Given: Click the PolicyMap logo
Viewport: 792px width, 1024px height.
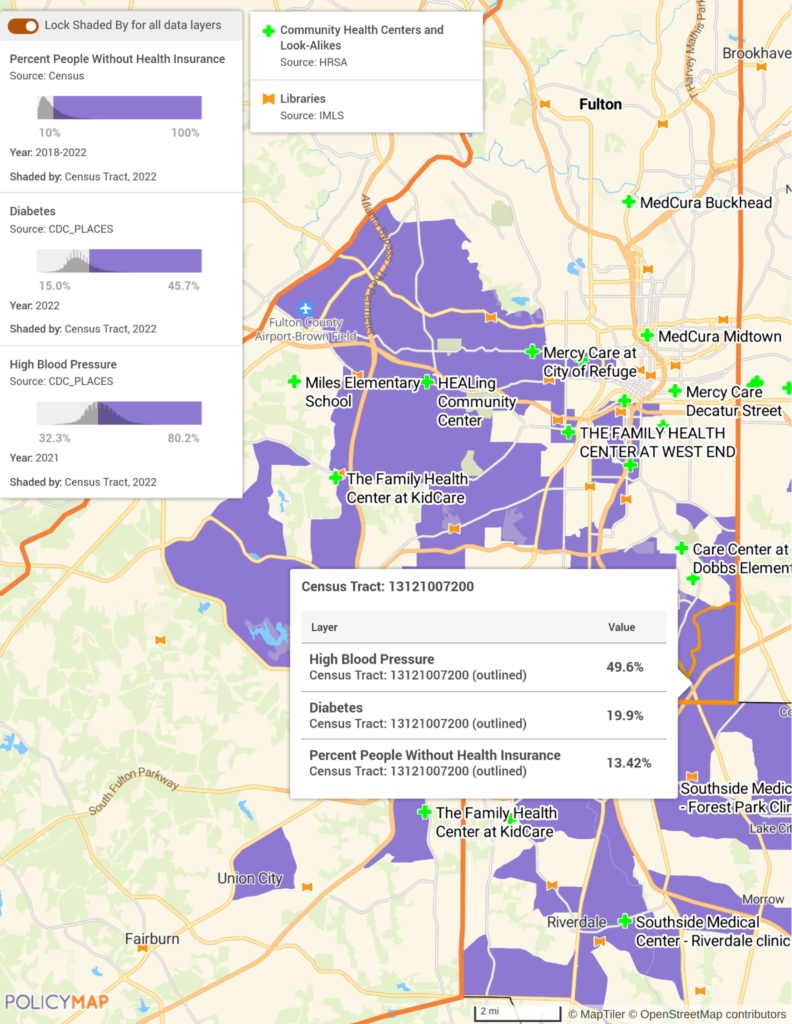Looking at the screenshot, I should click(x=57, y=1002).
